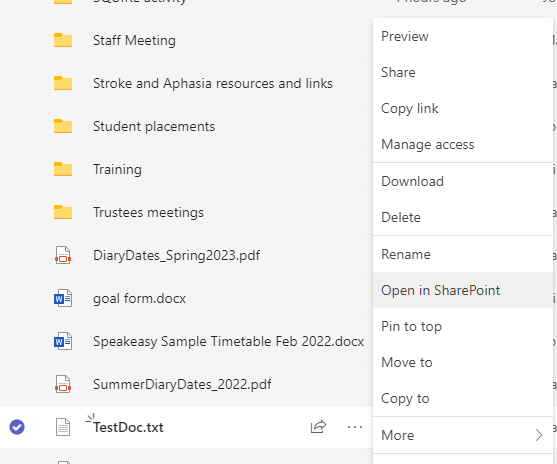
Task: Deselect the TestDoc.txt row checkmark
Action: (17, 427)
